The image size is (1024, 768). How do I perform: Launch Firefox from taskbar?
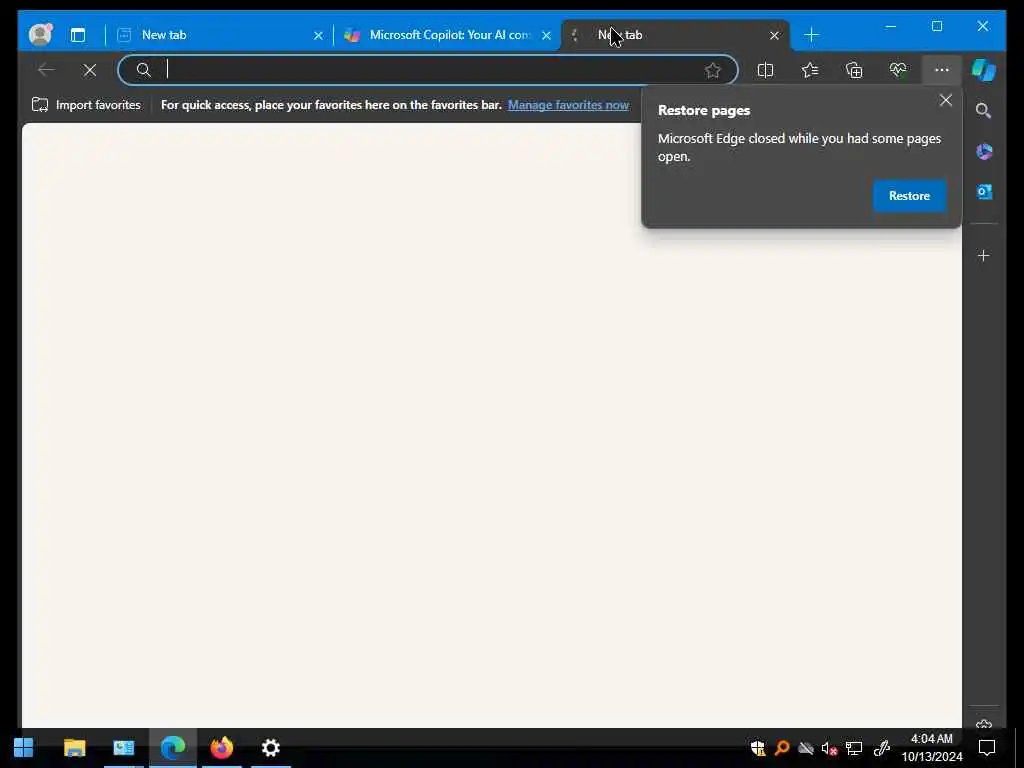pos(222,747)
